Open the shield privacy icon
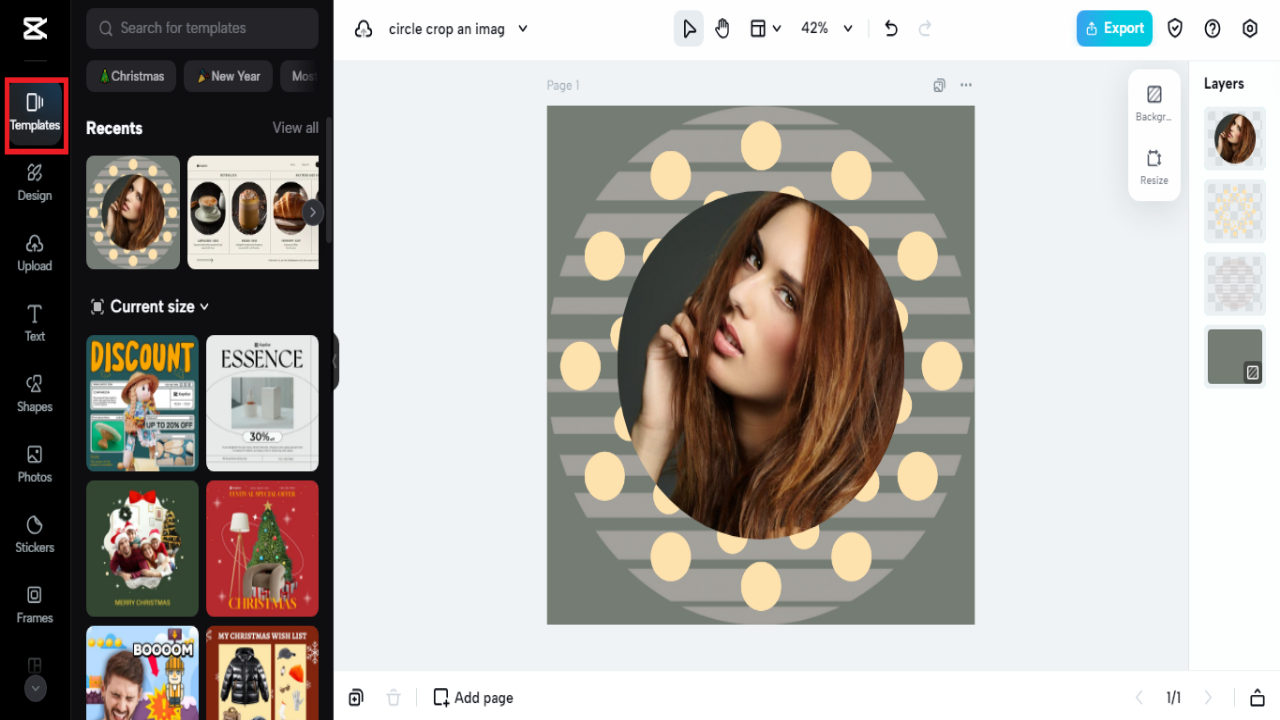This screenshot has width=1280, height=720. 1175,29
